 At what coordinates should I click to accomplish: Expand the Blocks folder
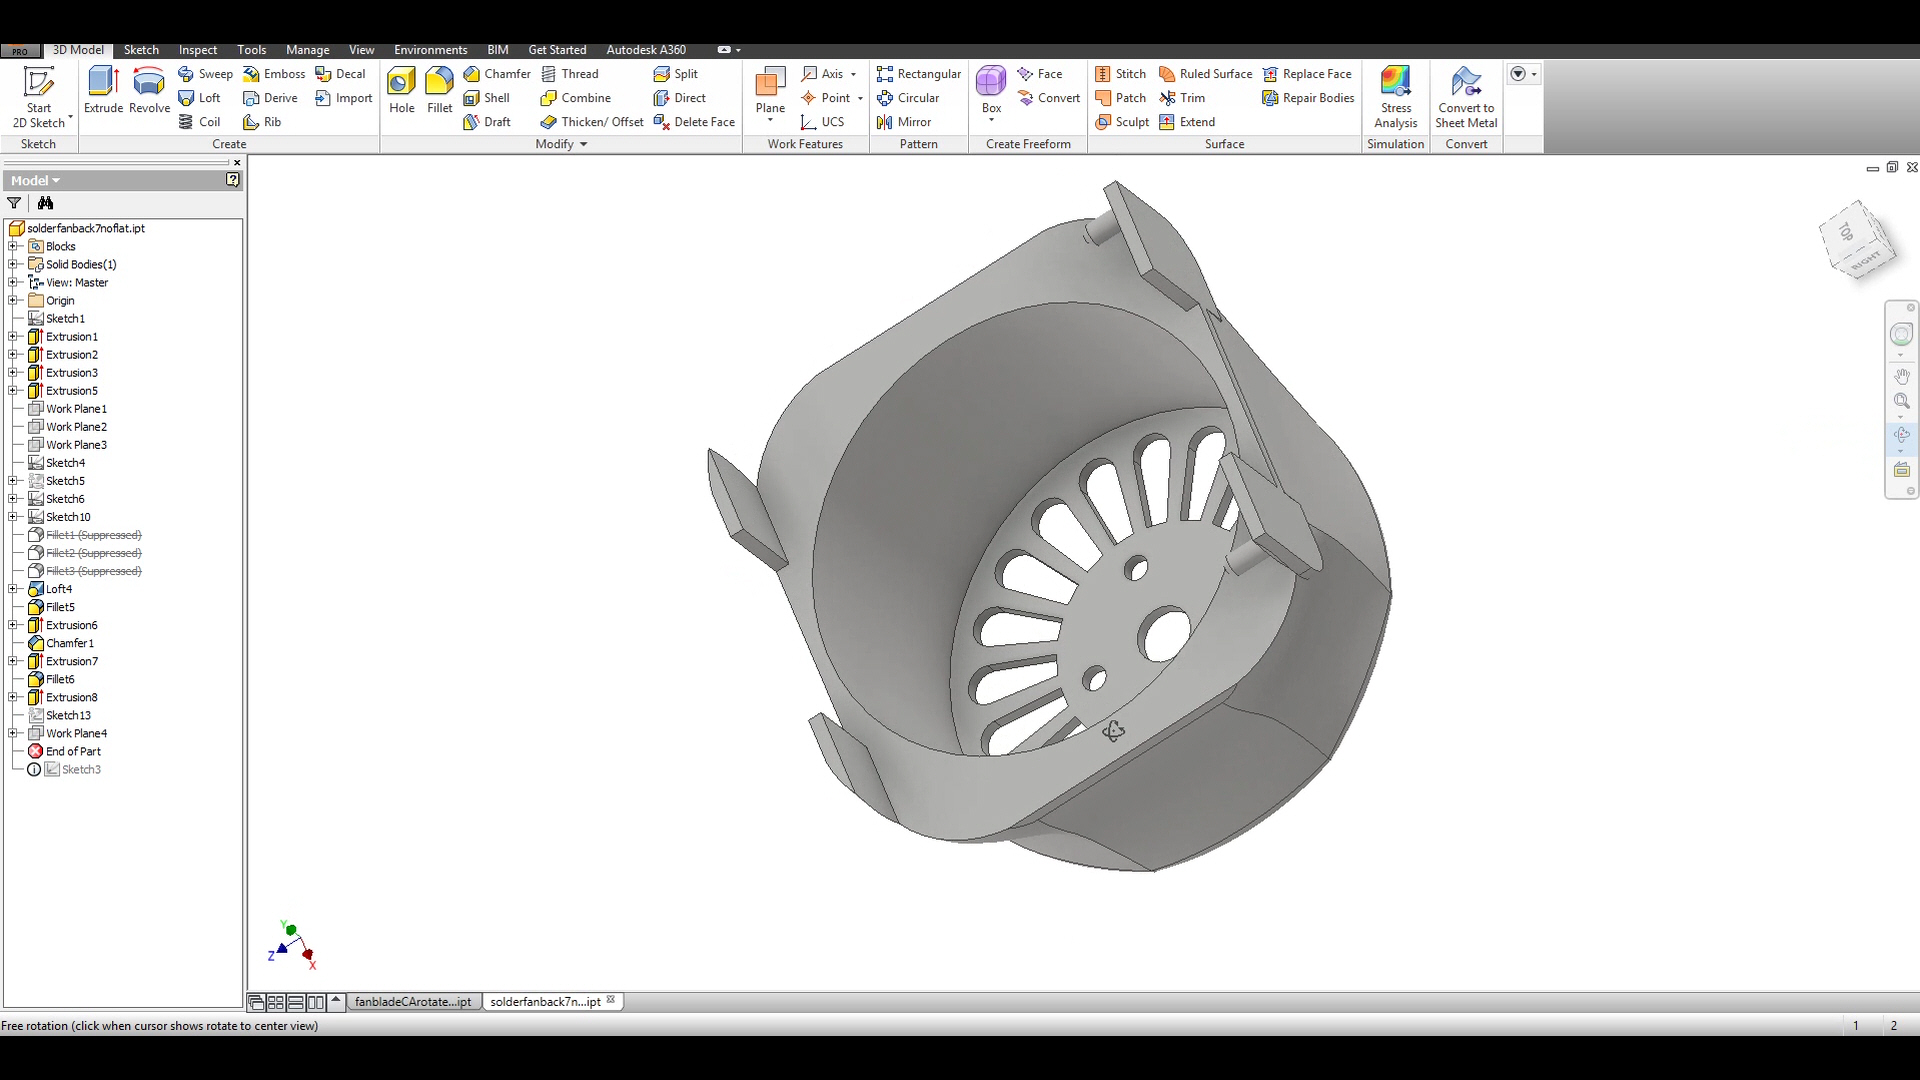(x=13, y=246)
